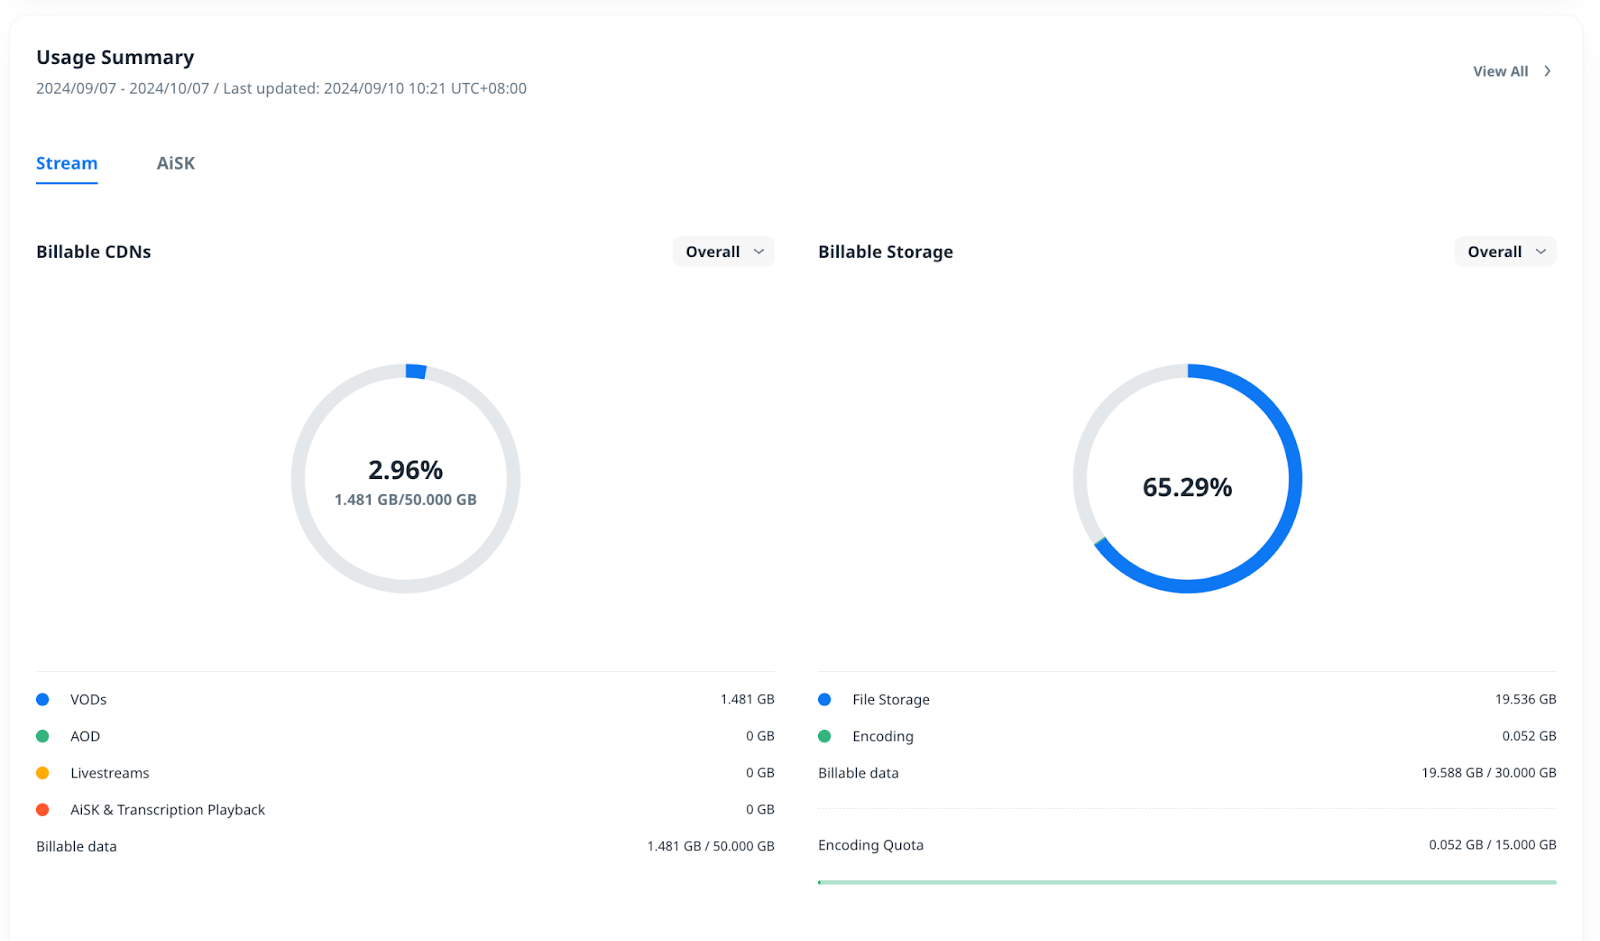Click the green Encoding legend dot
This screenshot has height=941, width=1600.
(x=825, y=736)
